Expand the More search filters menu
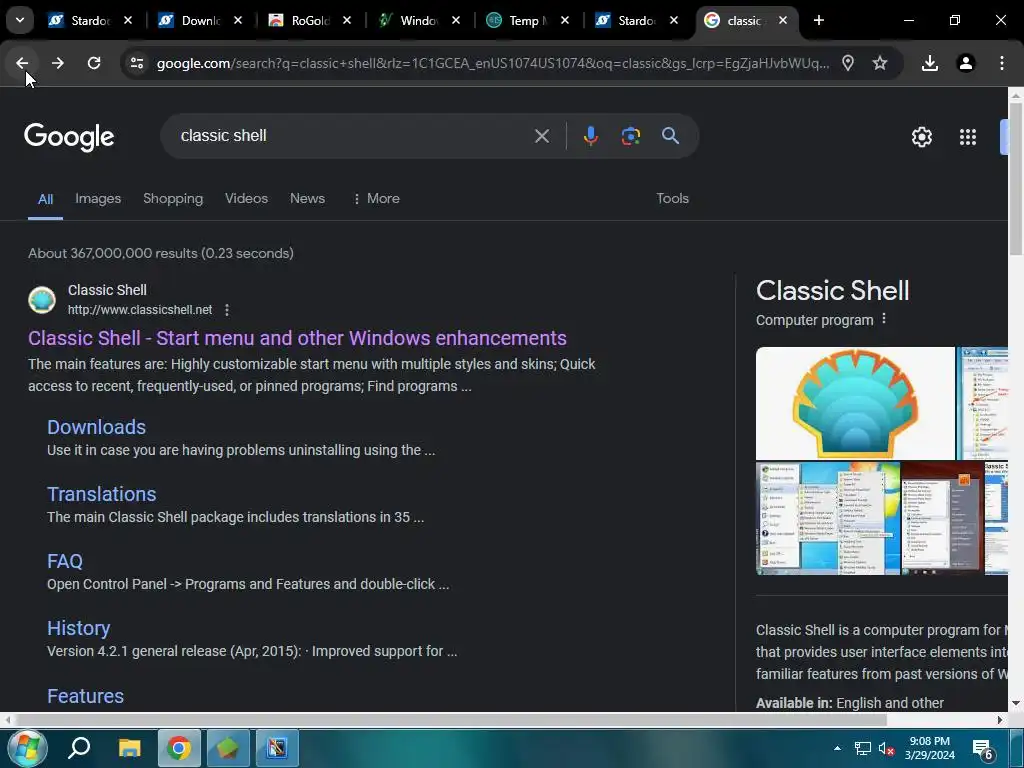Viewport: 1024px width, 768px height. tap(376, 199)
